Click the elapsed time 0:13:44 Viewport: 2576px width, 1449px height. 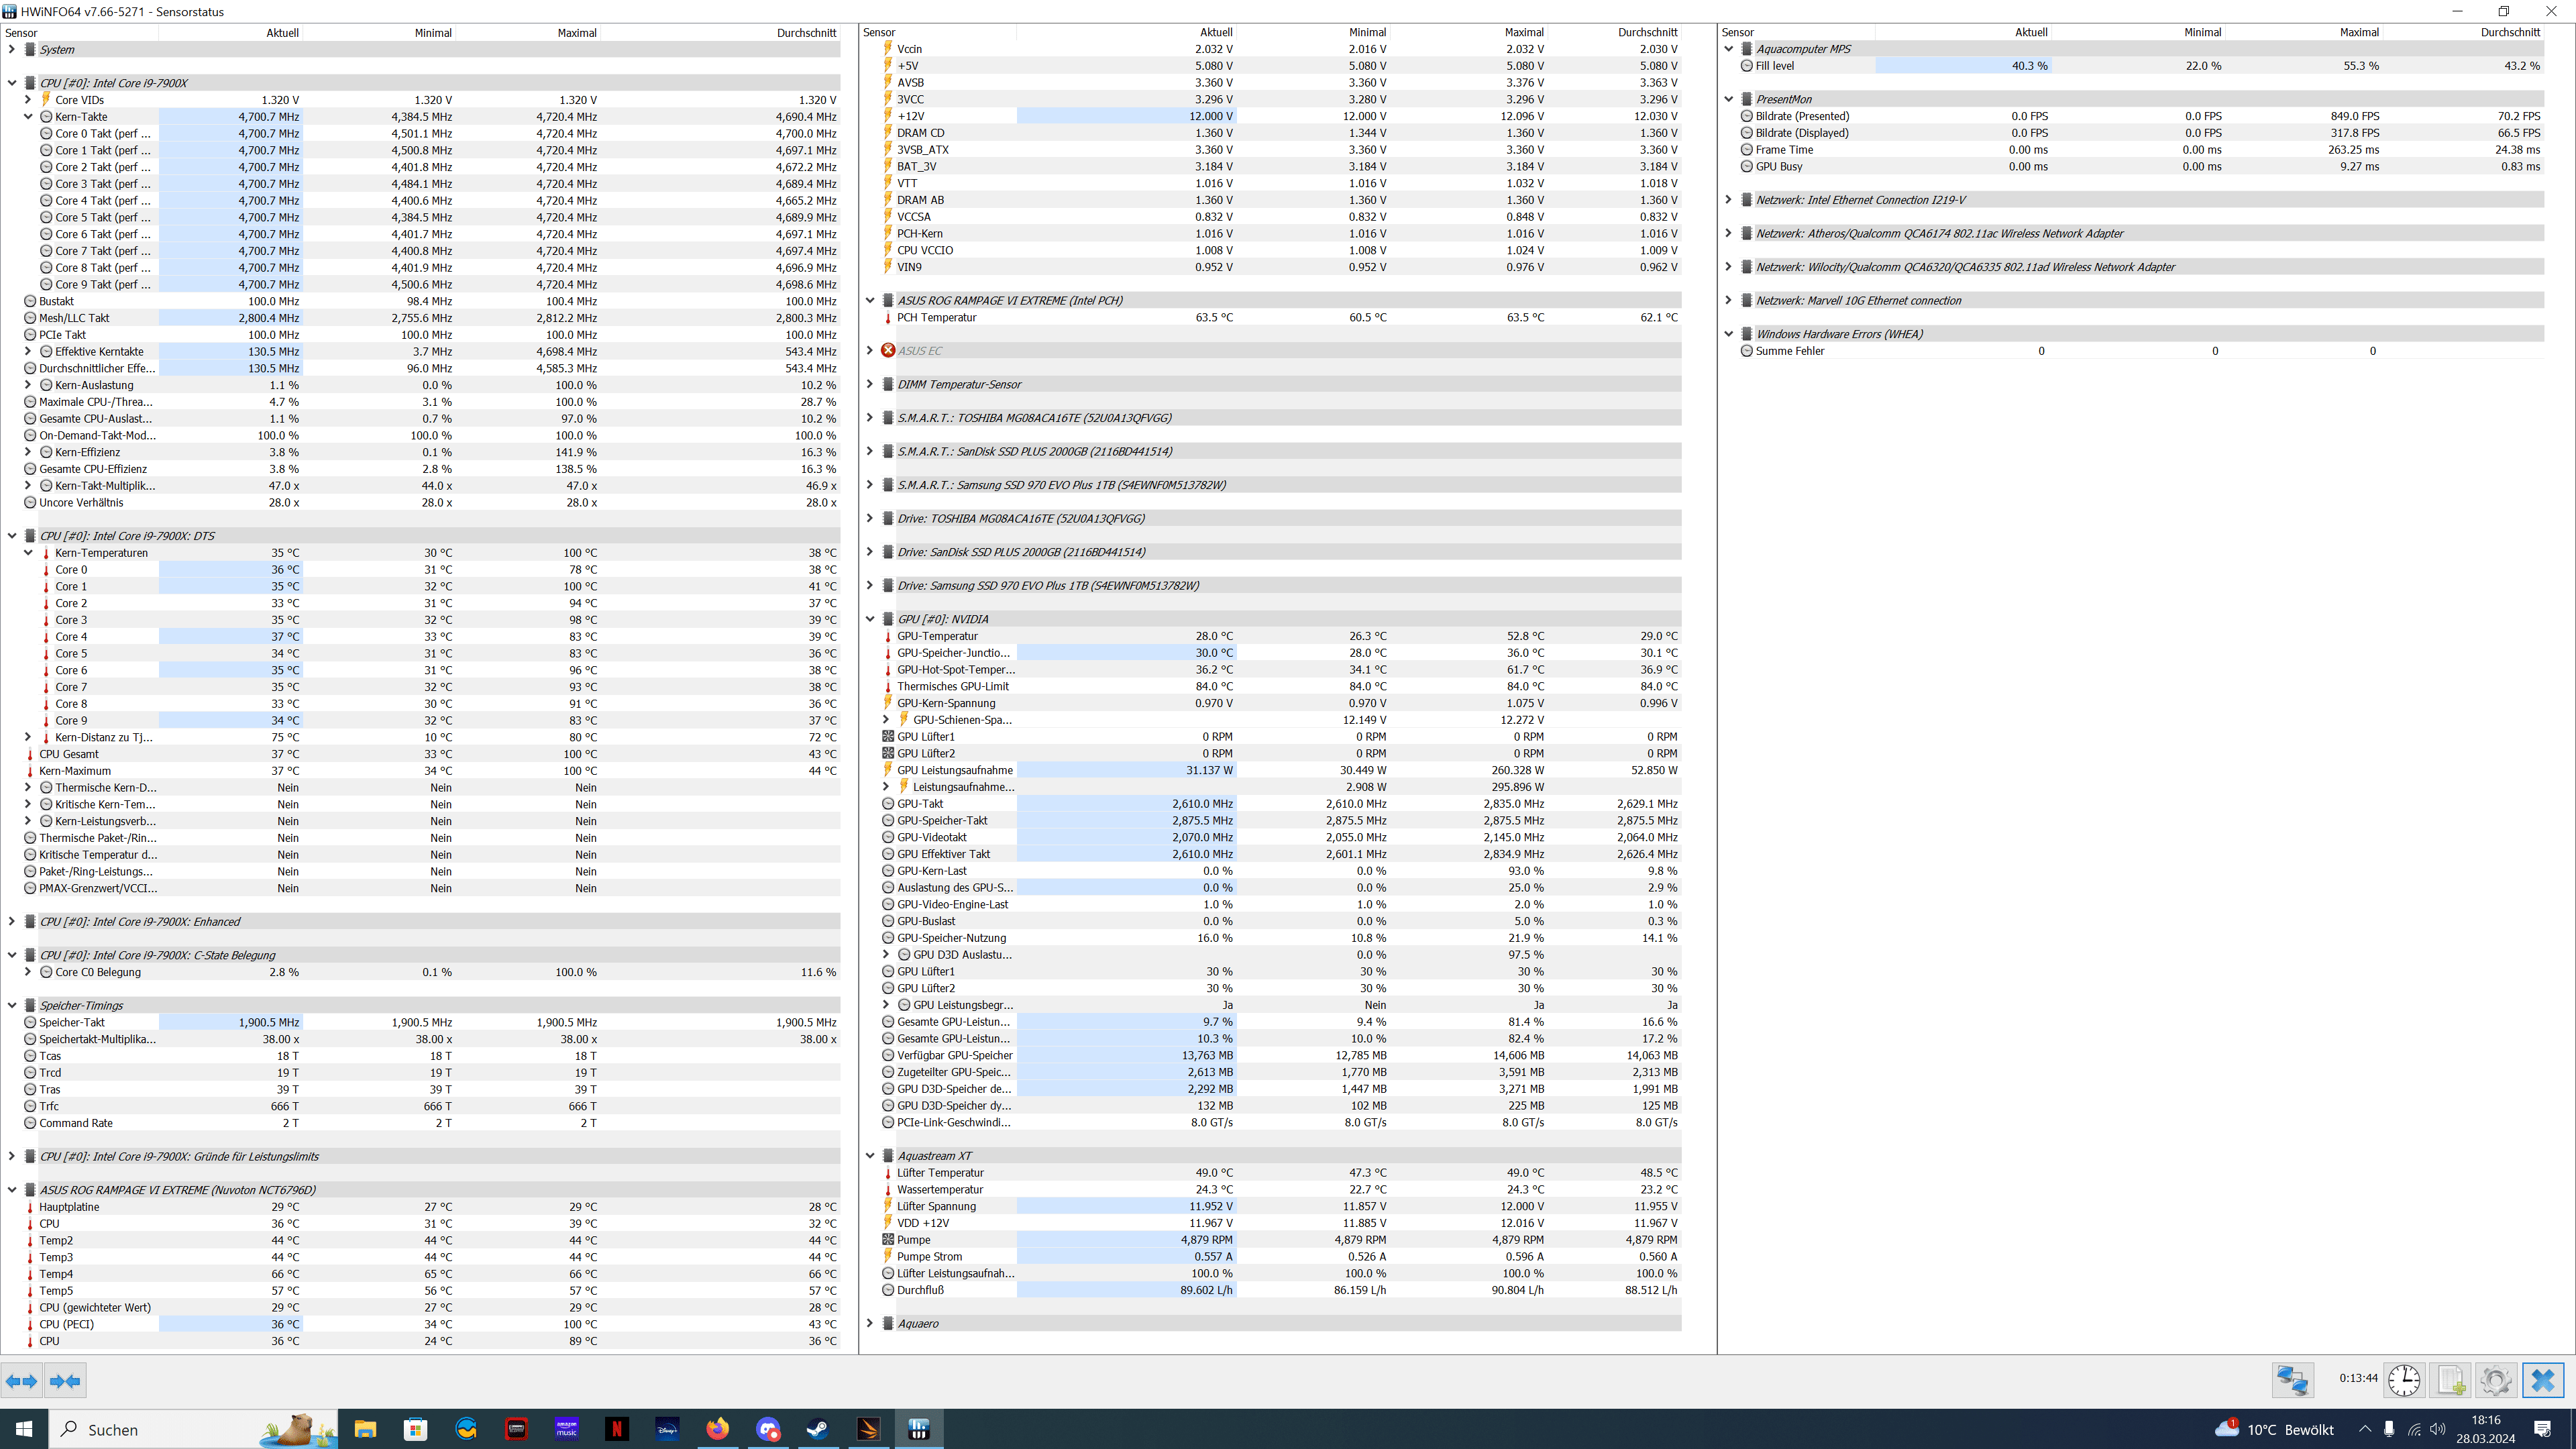coord(2358,1378)
